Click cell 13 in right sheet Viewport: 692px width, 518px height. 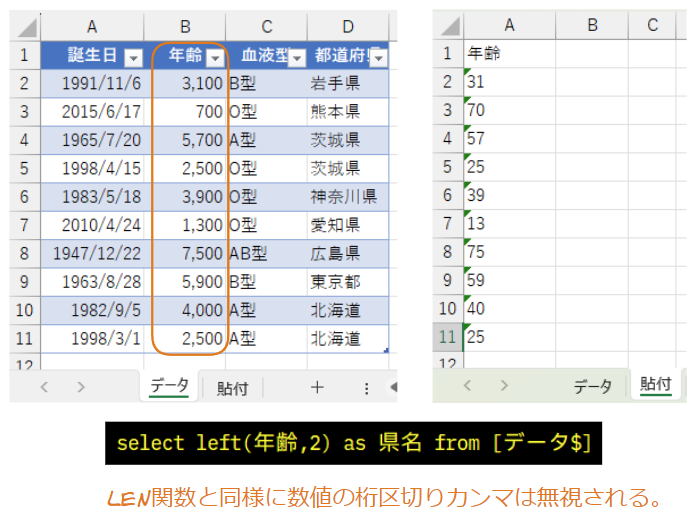[509, 223]
